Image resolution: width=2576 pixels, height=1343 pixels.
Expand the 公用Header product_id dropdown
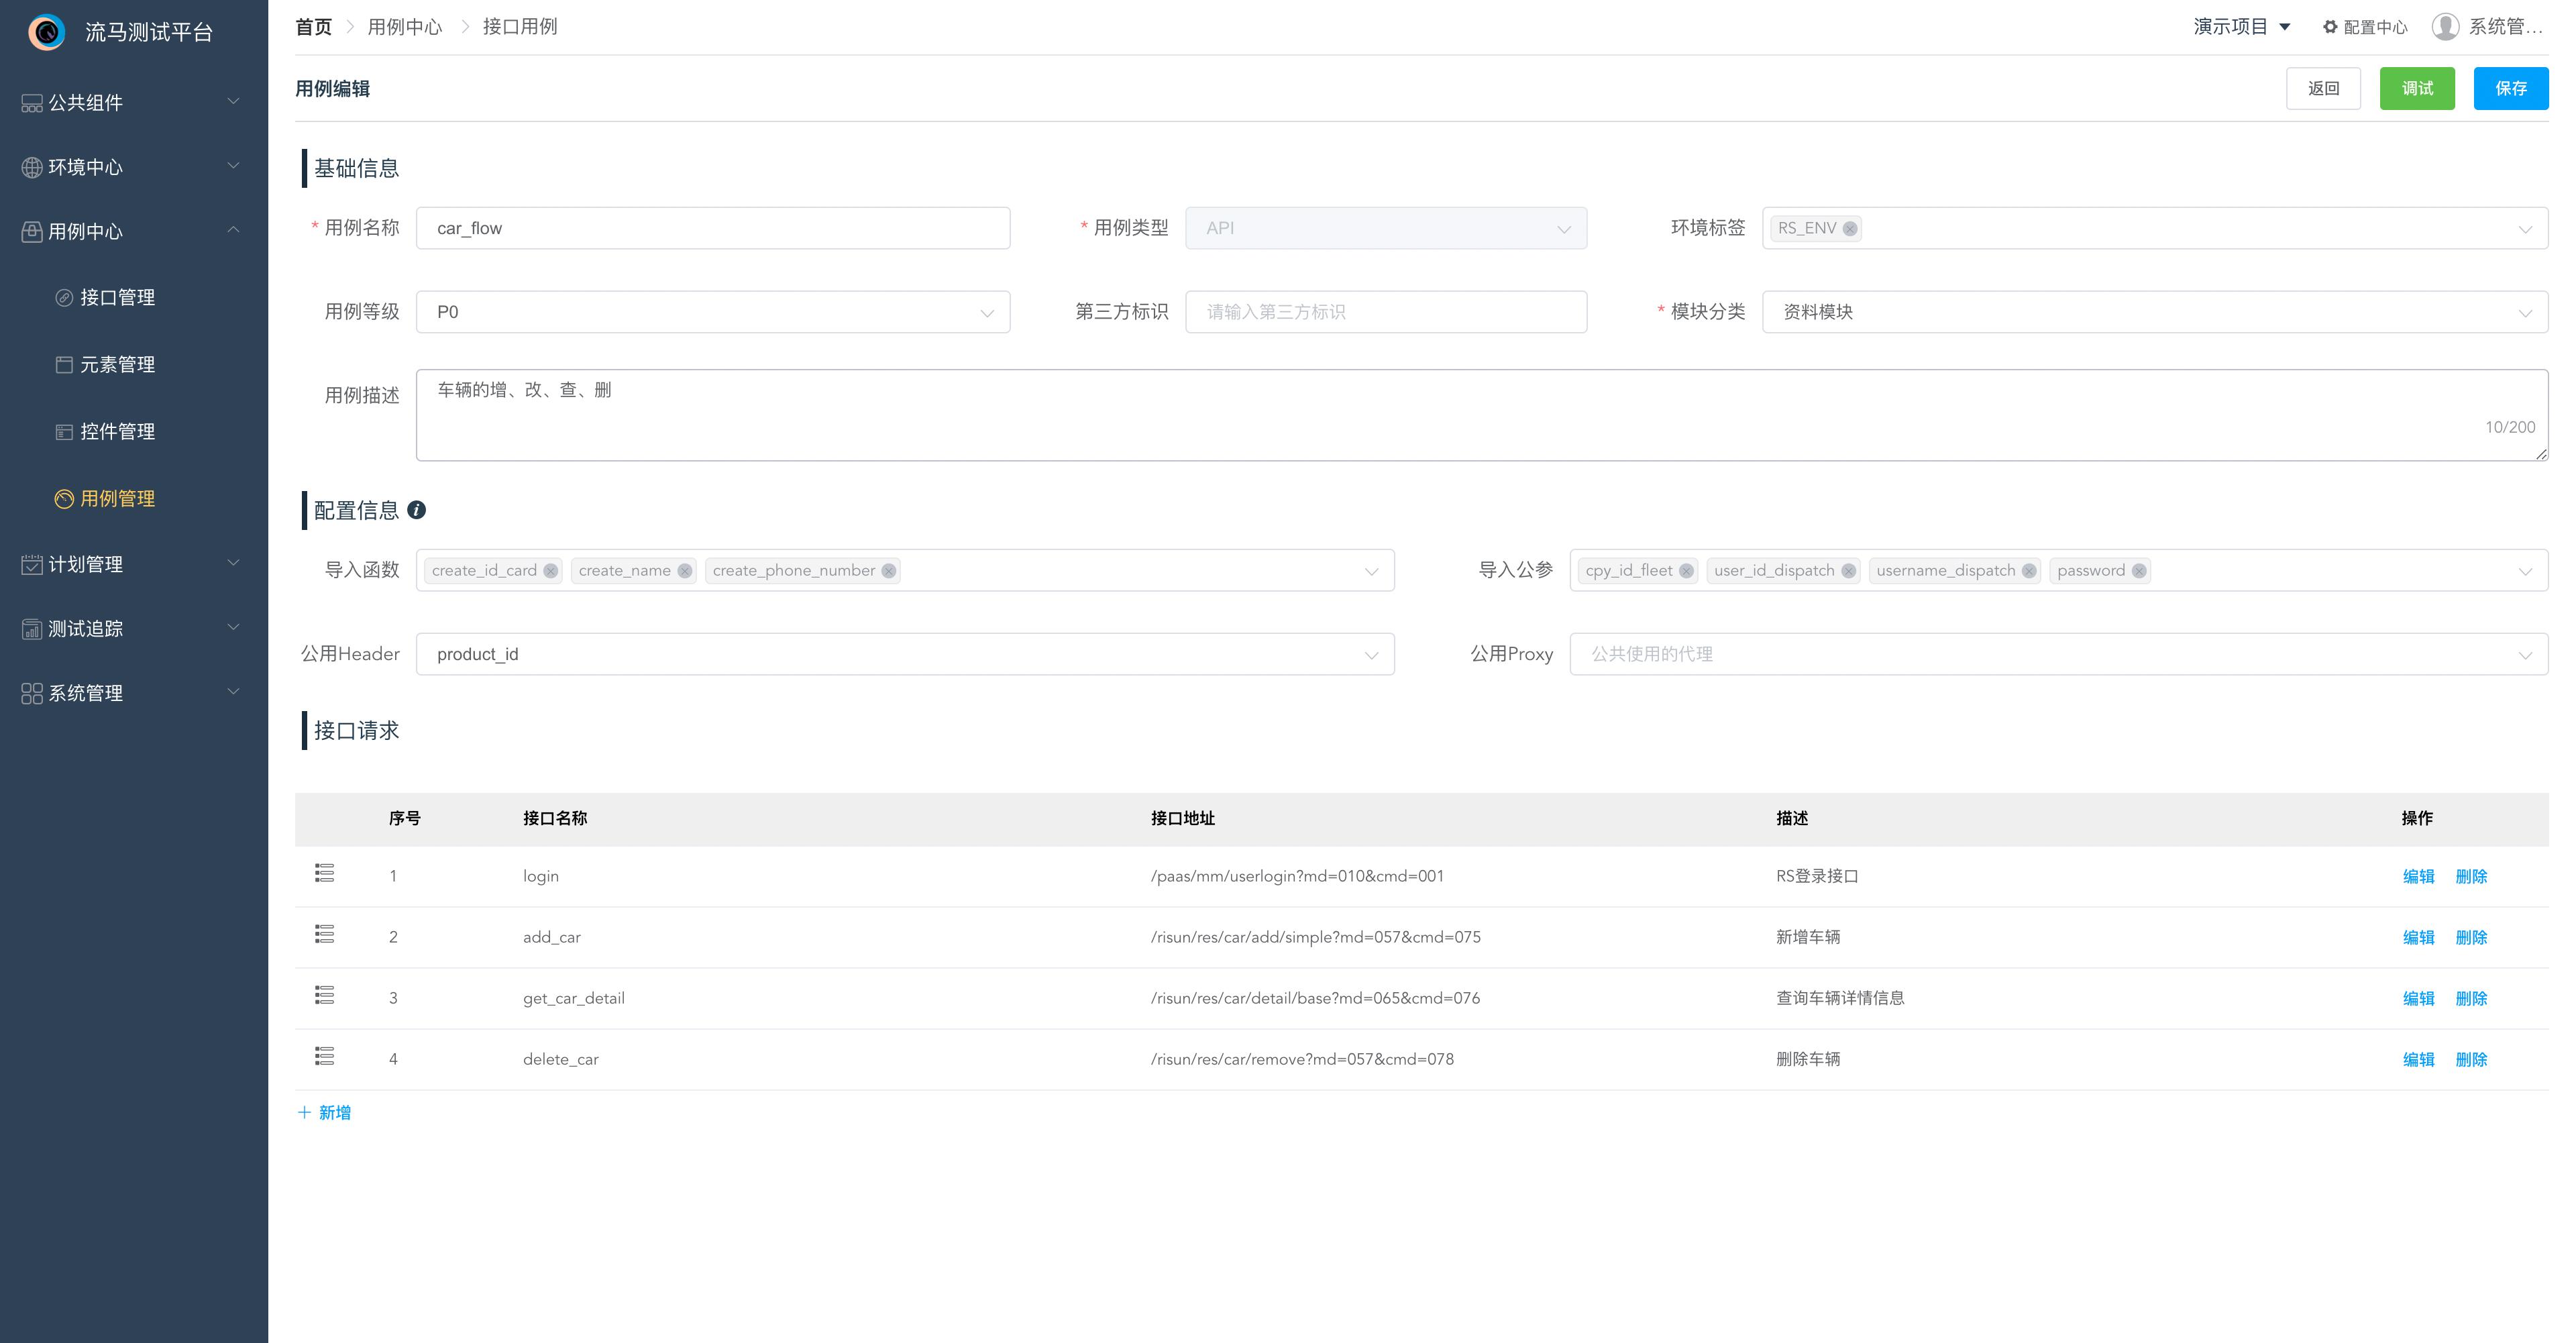tap(904, 654)
